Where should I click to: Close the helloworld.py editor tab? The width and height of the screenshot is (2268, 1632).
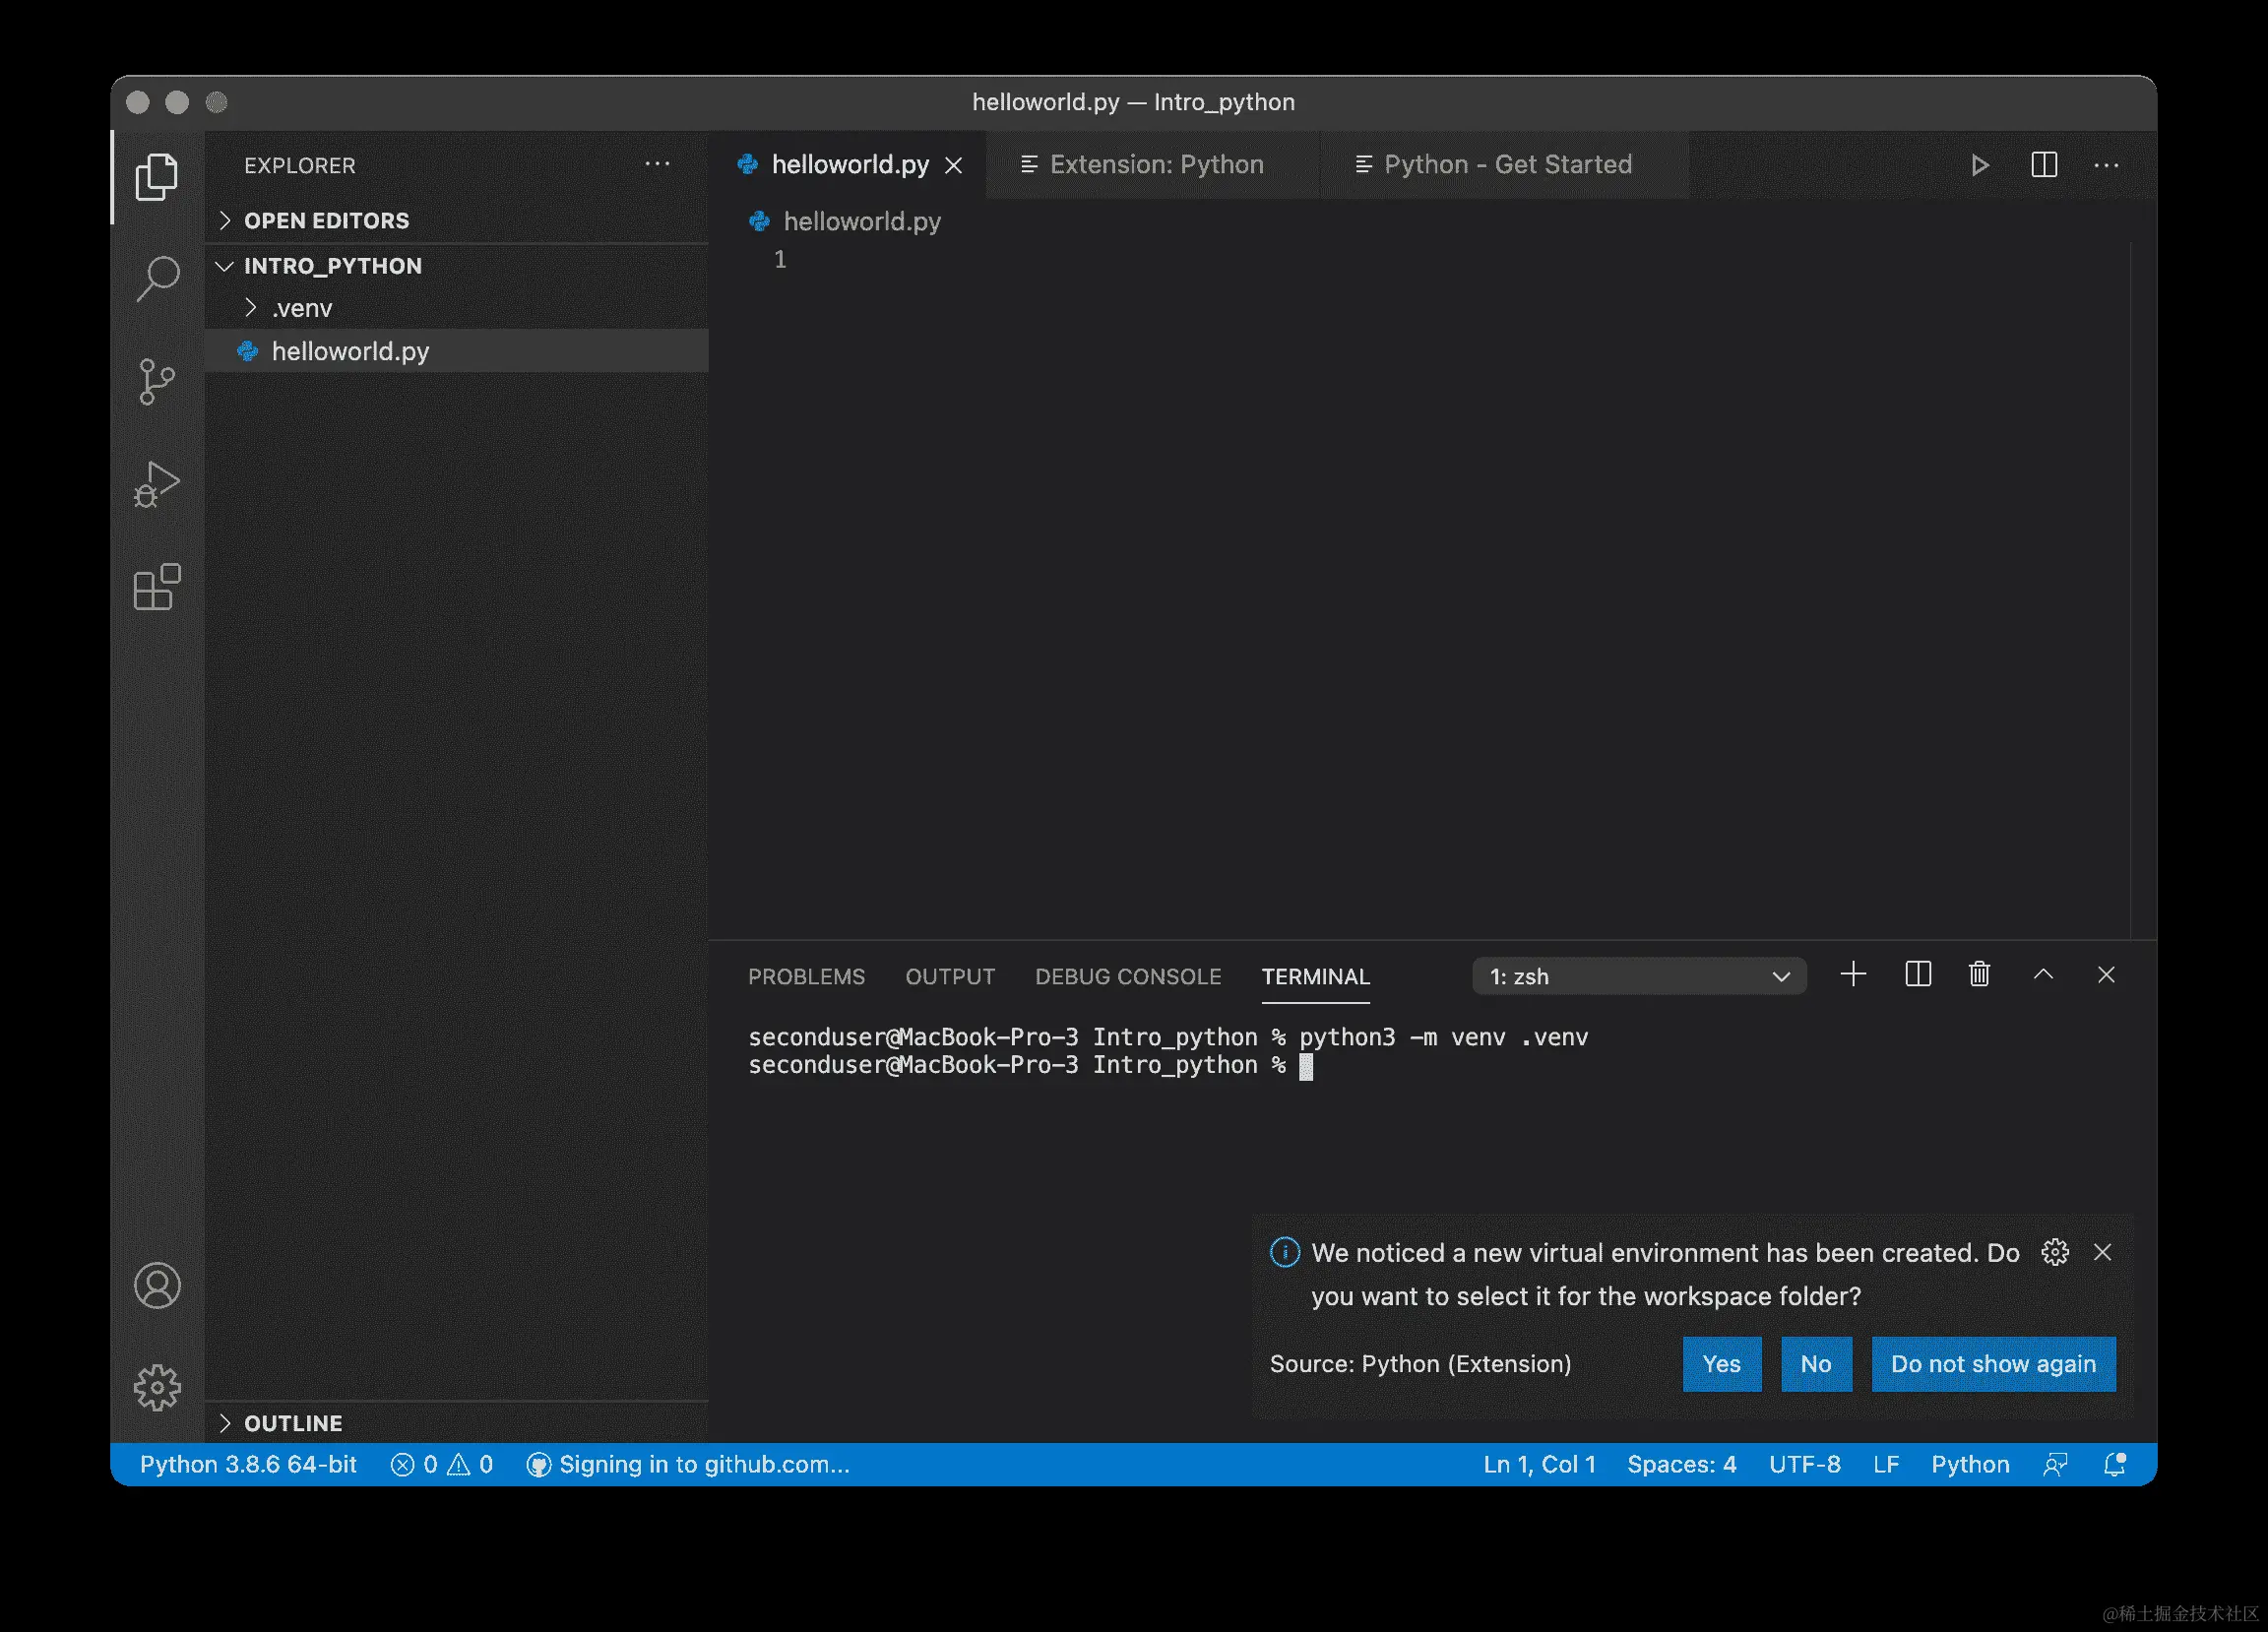pyautogui.click(x=954, y=166)
